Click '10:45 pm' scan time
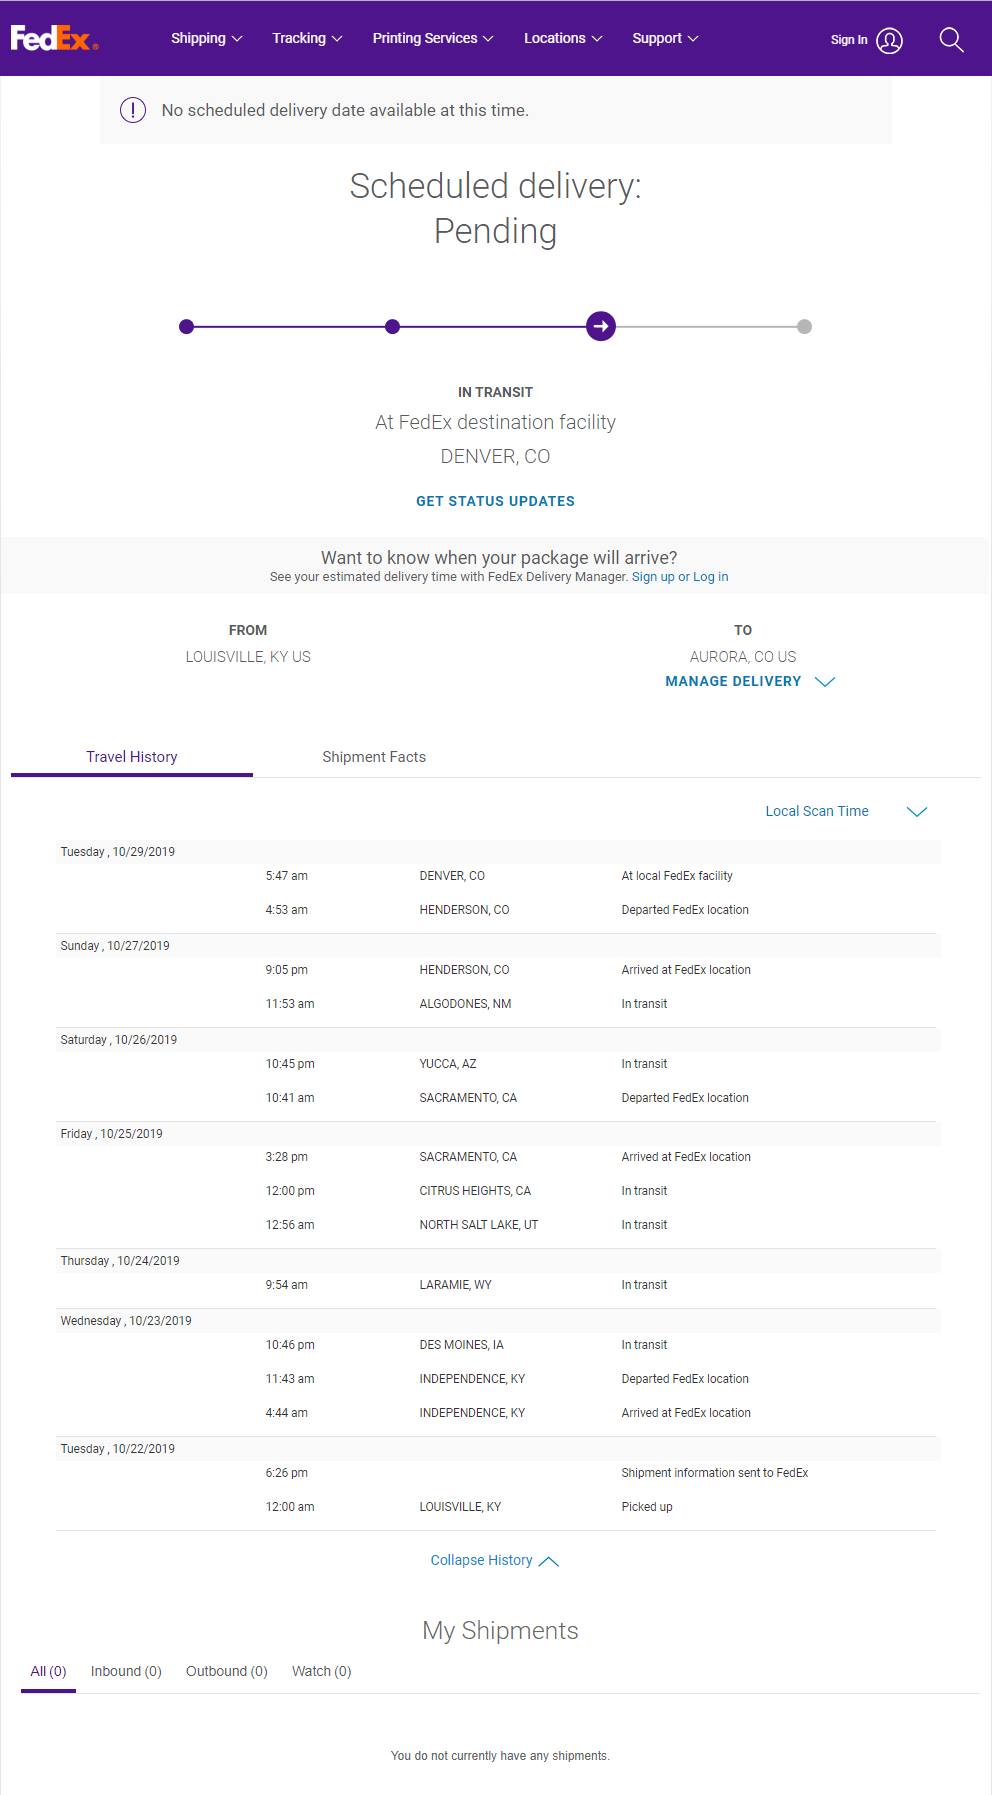Viewport: 992px width, 1795px height. point(290,1064)
